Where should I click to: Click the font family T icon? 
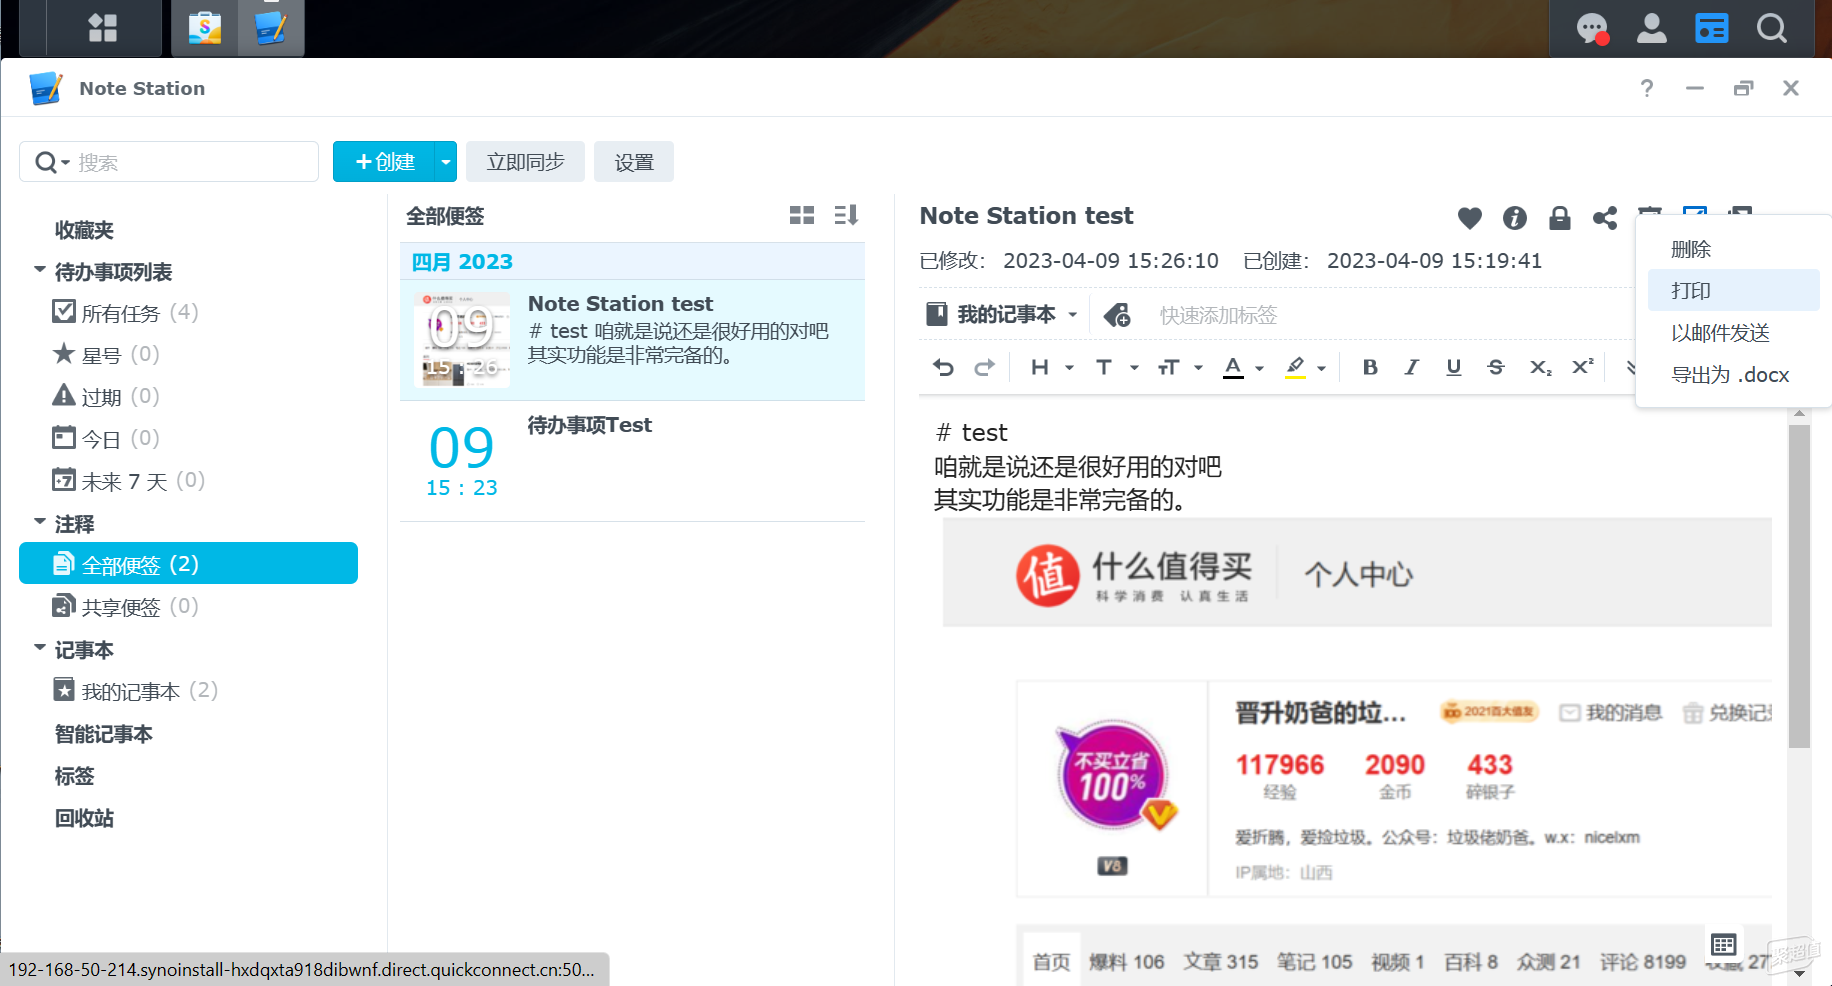[1104, 367]
